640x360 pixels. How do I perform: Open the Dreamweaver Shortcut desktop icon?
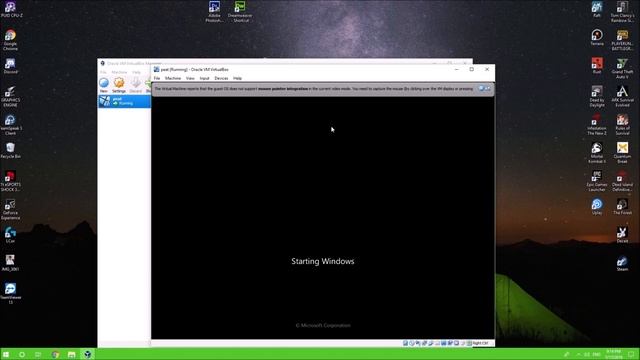click(x=240, y=11)
